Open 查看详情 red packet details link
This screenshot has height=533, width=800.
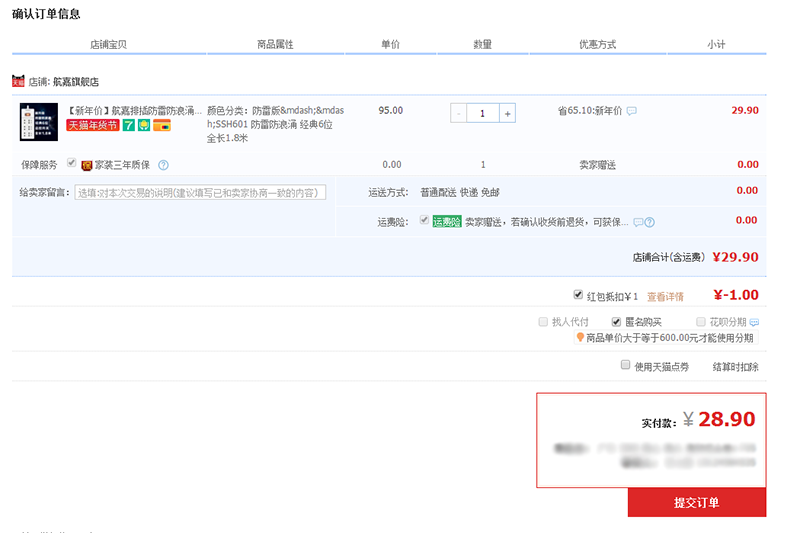point(665,297)
